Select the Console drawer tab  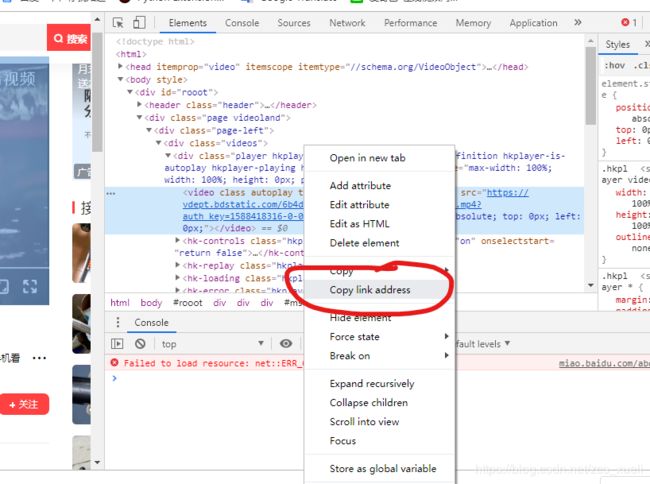(x=151, y=322)
